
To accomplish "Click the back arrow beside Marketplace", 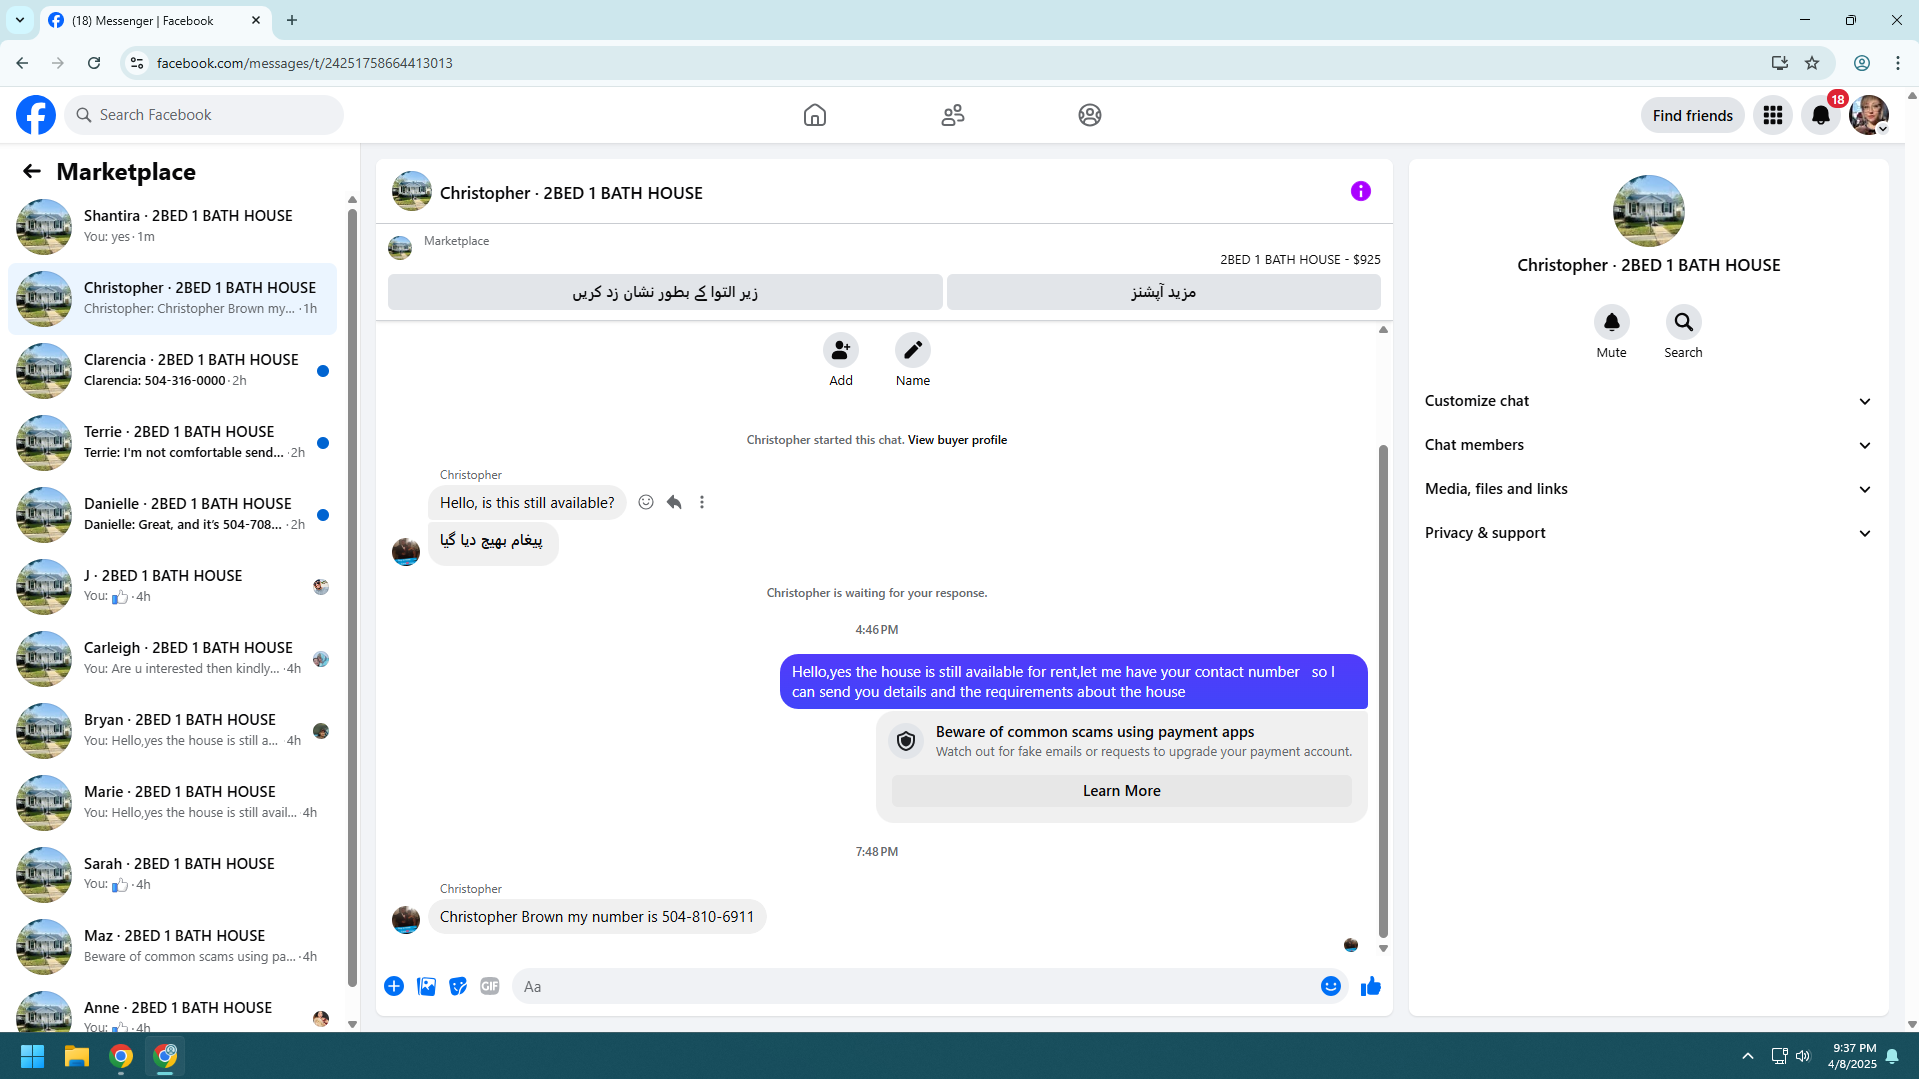I will click(x=32, y=171).
